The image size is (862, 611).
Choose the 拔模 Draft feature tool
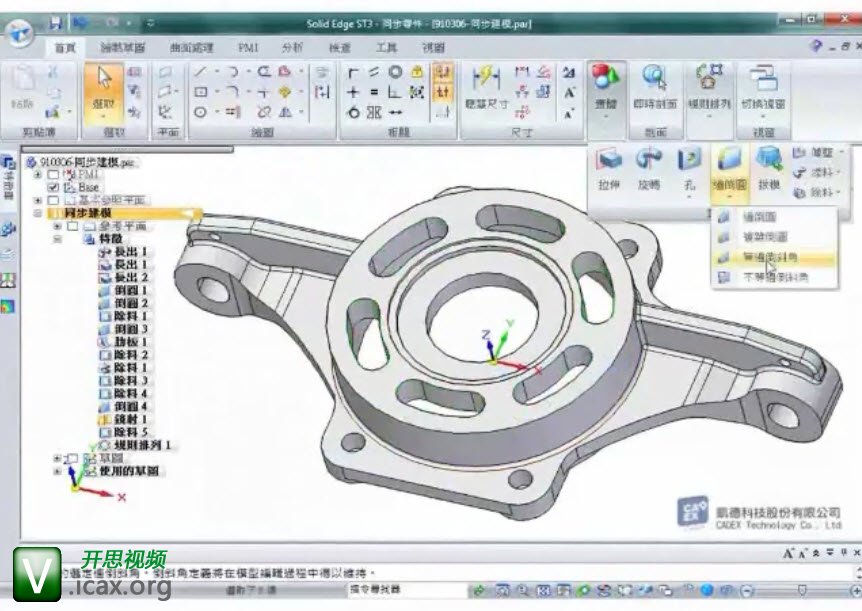[769, 170]
